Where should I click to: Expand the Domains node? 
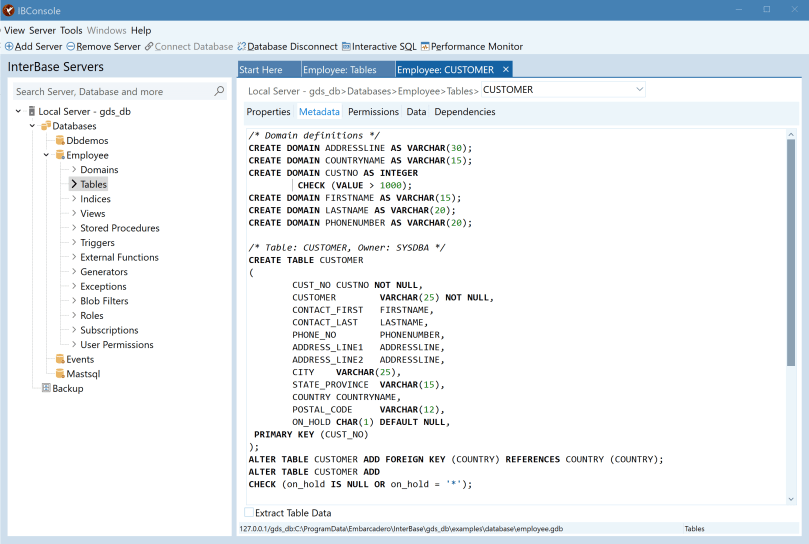point(74,169)
